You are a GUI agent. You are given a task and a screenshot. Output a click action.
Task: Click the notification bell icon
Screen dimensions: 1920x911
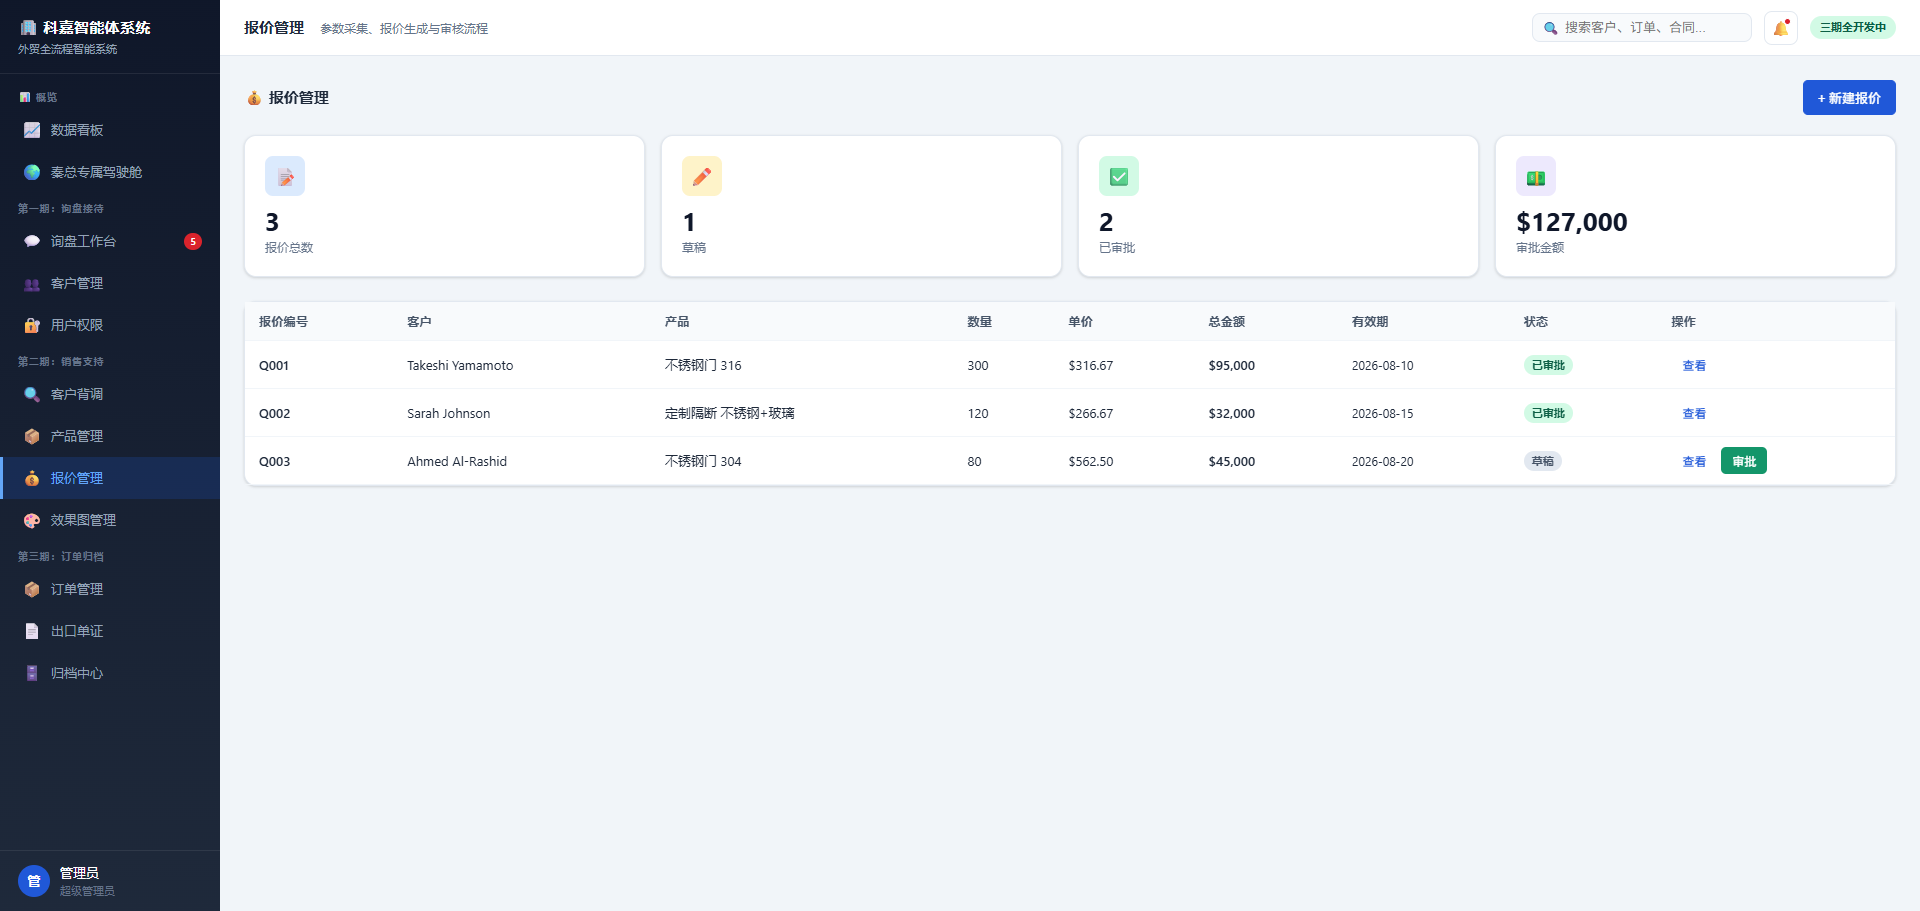coord(1781,28)
